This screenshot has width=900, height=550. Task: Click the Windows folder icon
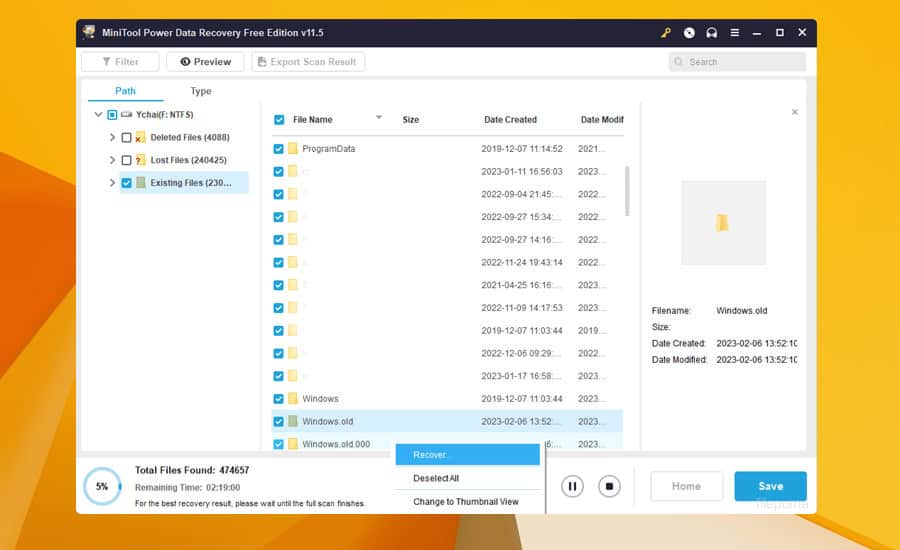point(293,398)
